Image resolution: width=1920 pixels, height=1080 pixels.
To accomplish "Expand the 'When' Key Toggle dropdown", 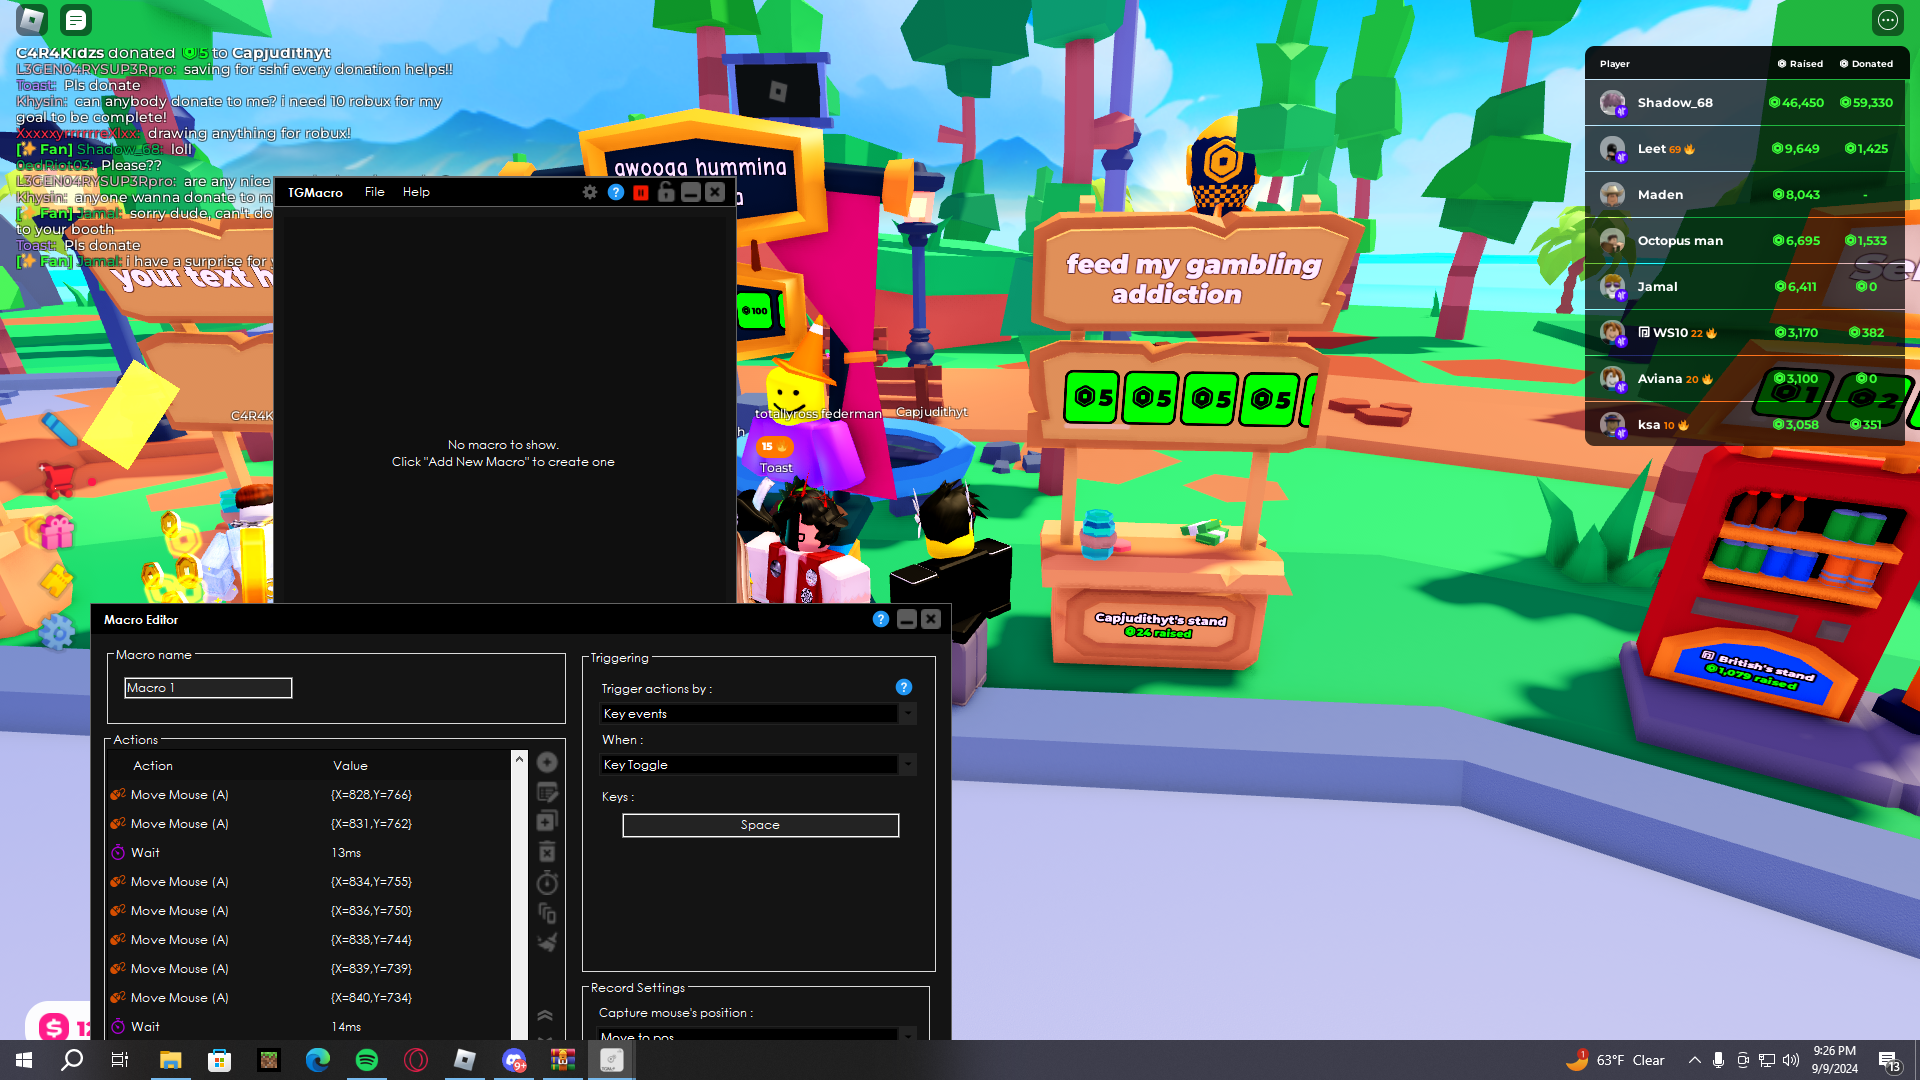I will 907,765.
